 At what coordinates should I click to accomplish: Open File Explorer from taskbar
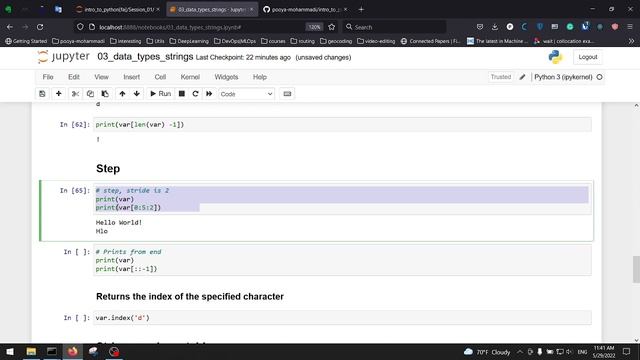(x=31, y=351)
